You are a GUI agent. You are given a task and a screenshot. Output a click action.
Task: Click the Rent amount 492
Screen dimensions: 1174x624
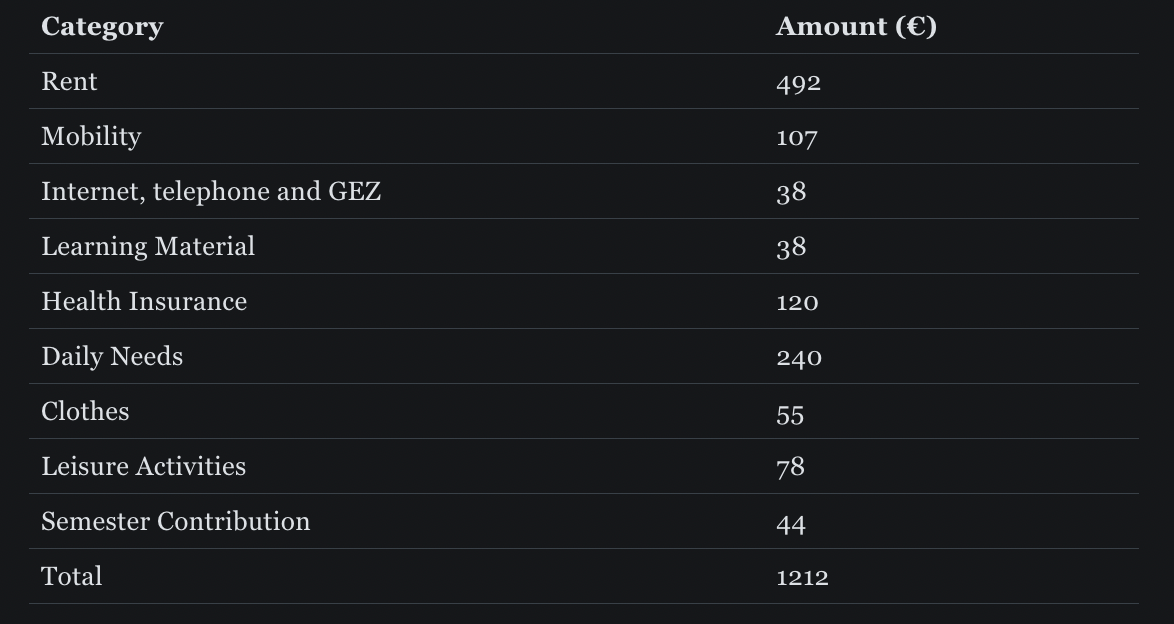tap(798, 82)
